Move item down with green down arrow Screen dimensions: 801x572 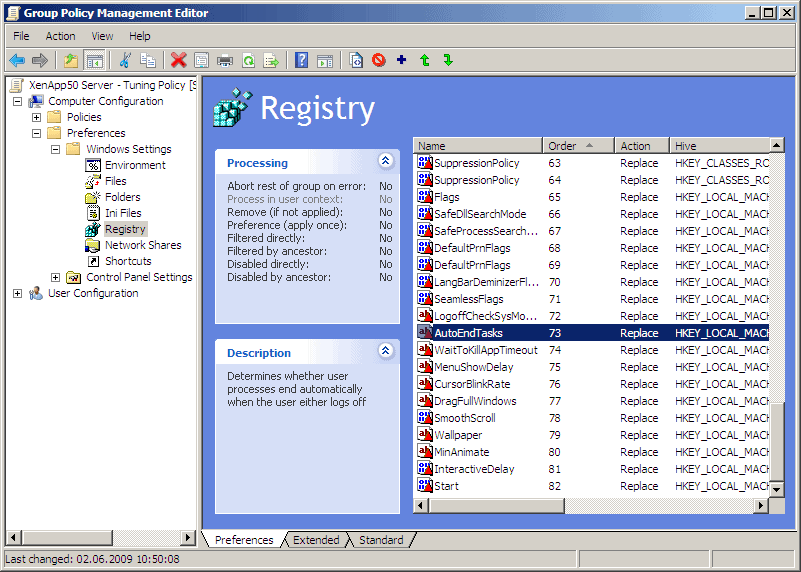point(448,61)
